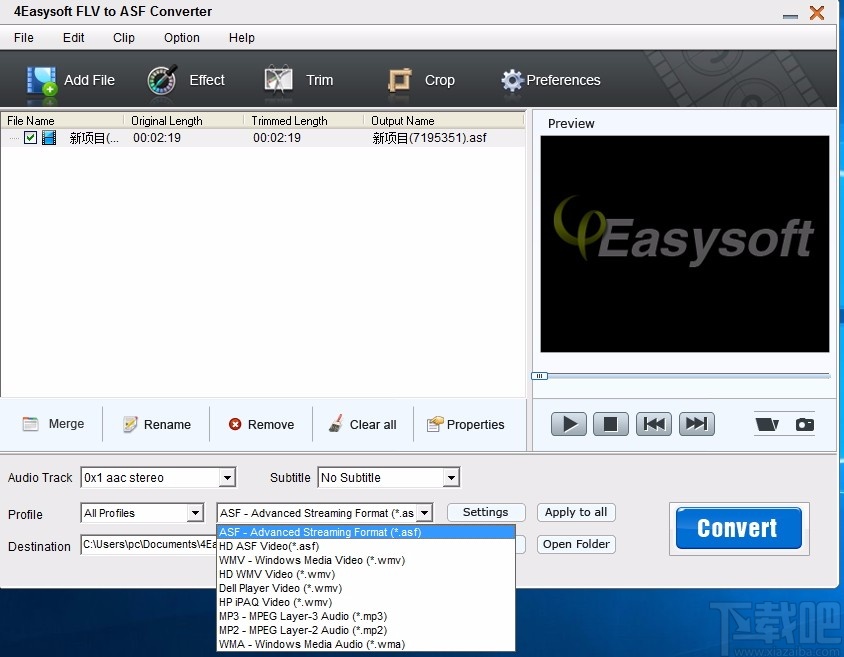Uncheck the 新项目 file checkbox
Viewport: 844px width, 657px height.
click(30, 137)
